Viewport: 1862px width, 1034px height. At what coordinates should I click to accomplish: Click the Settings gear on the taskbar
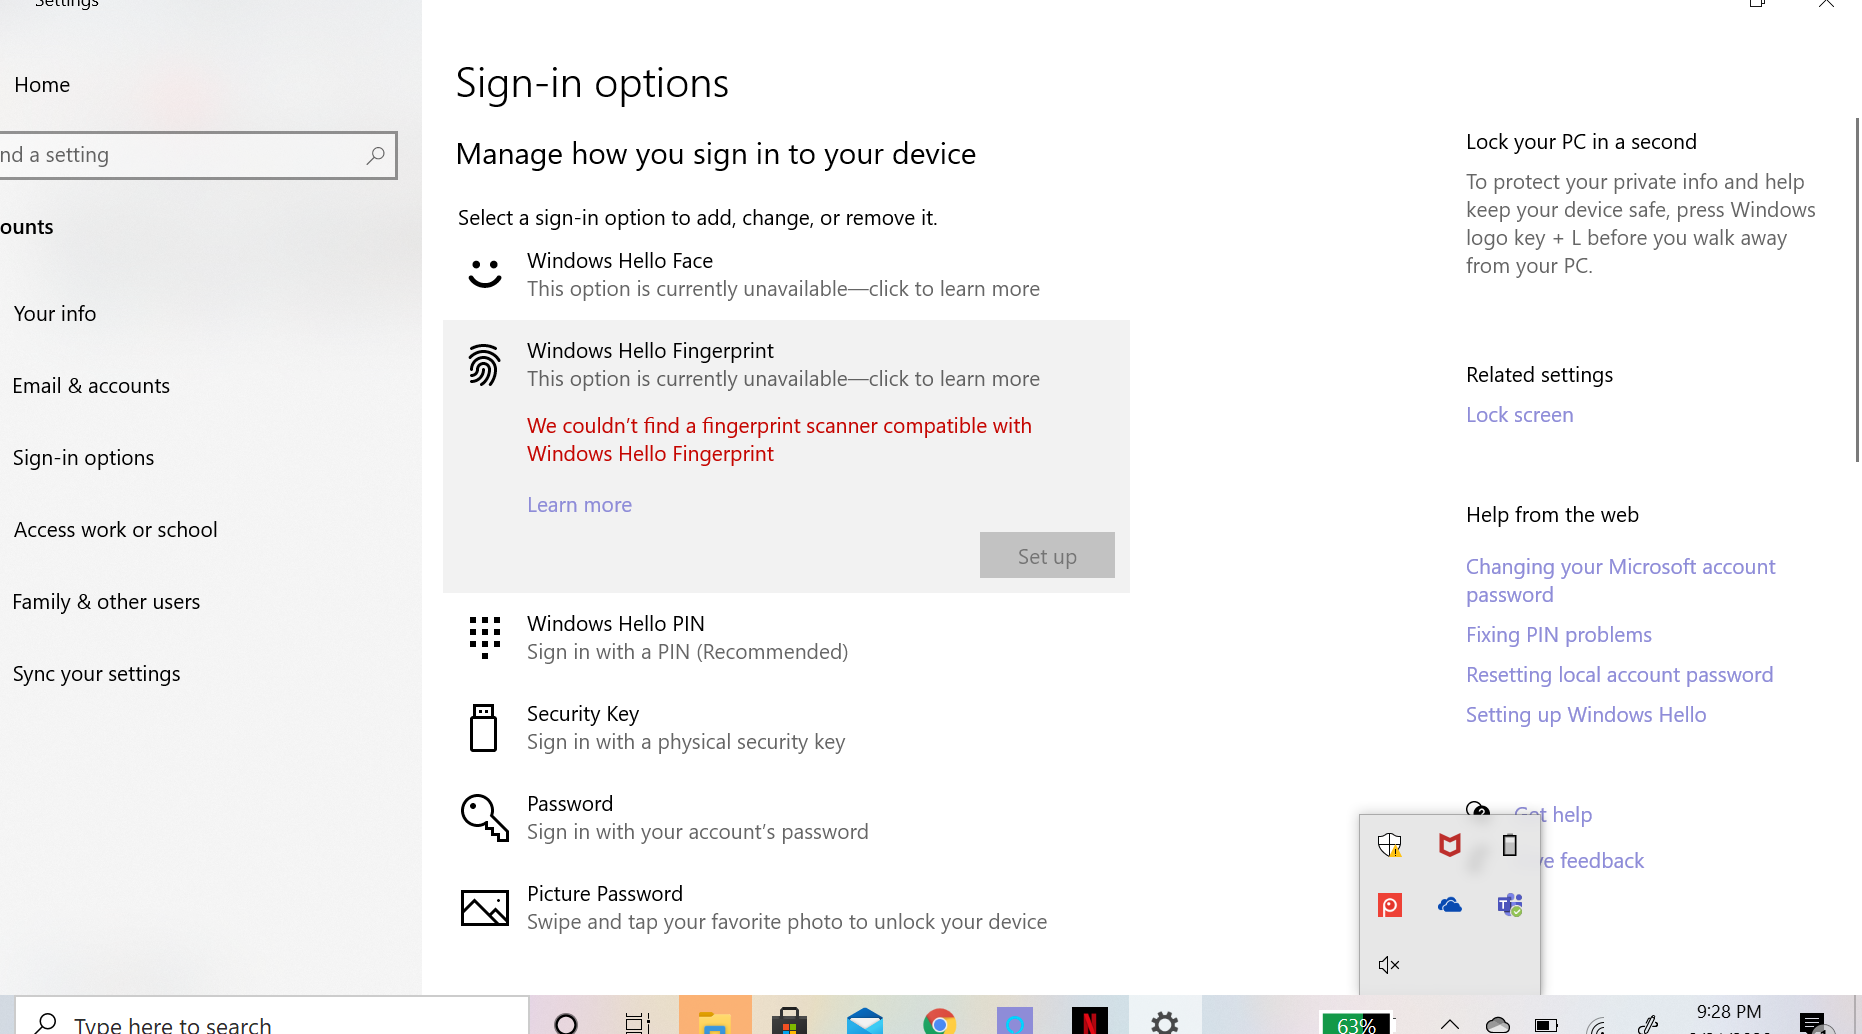[x=1165, y=1021]
